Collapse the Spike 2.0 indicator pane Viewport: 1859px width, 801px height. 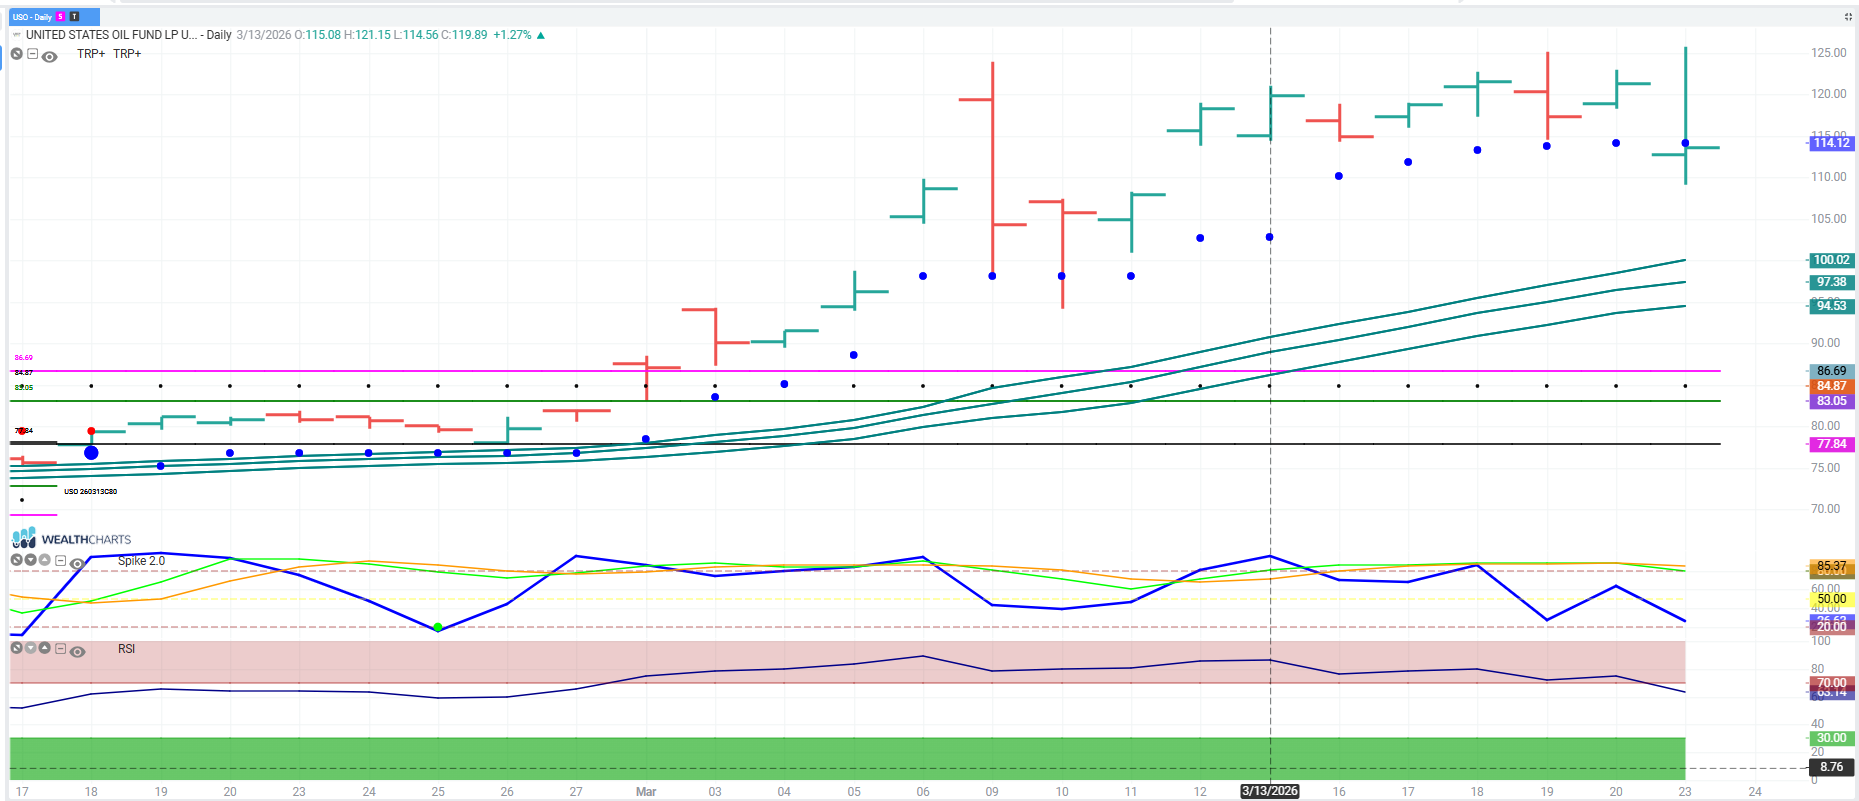pos(61,561)
